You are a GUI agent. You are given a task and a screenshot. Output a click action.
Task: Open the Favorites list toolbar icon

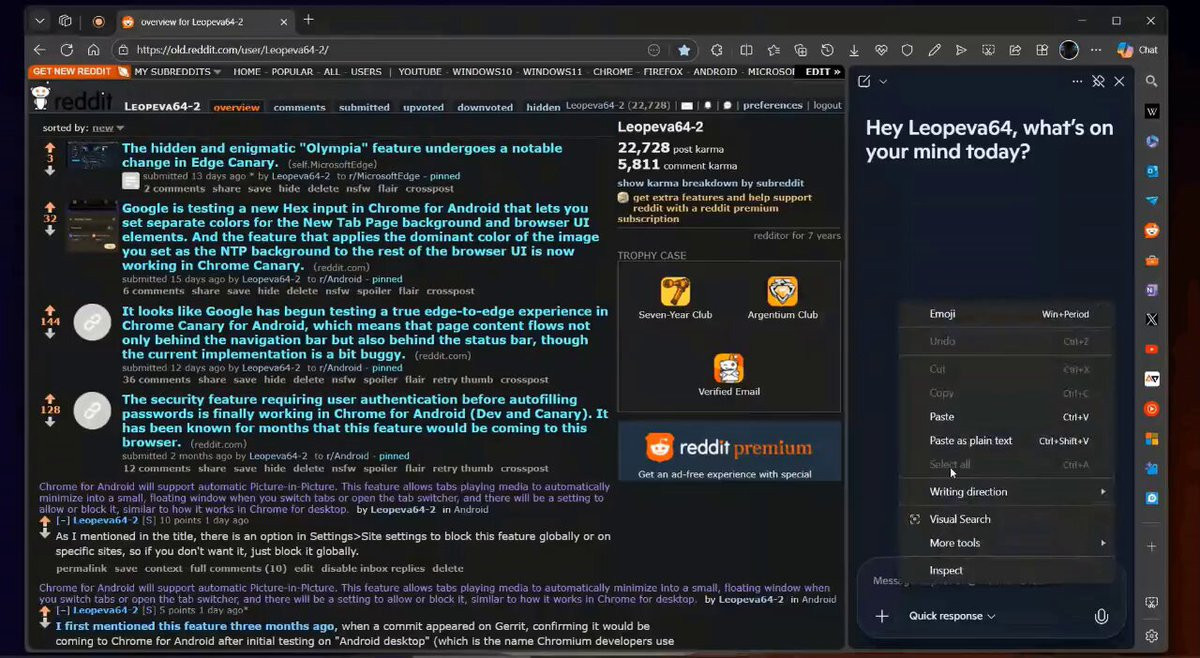point(773,50)
